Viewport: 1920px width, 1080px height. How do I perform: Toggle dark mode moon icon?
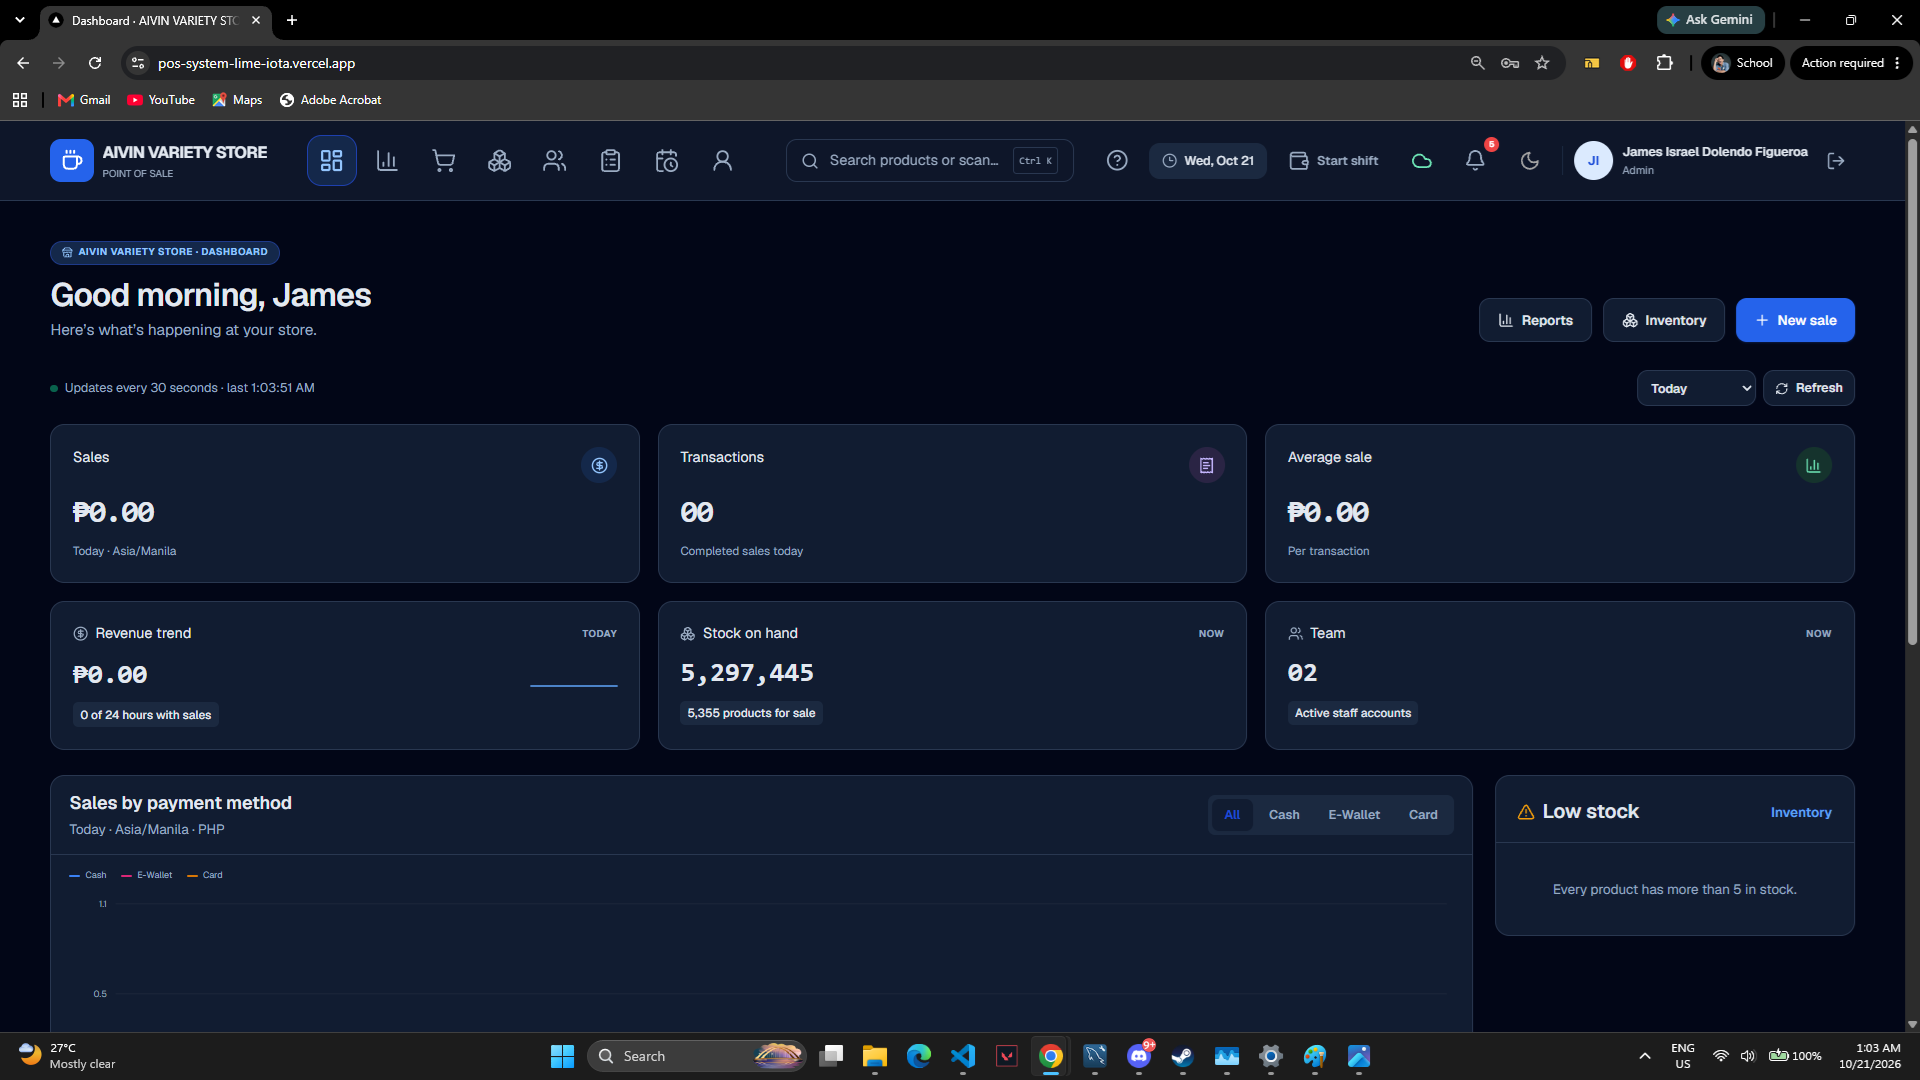1530,160
